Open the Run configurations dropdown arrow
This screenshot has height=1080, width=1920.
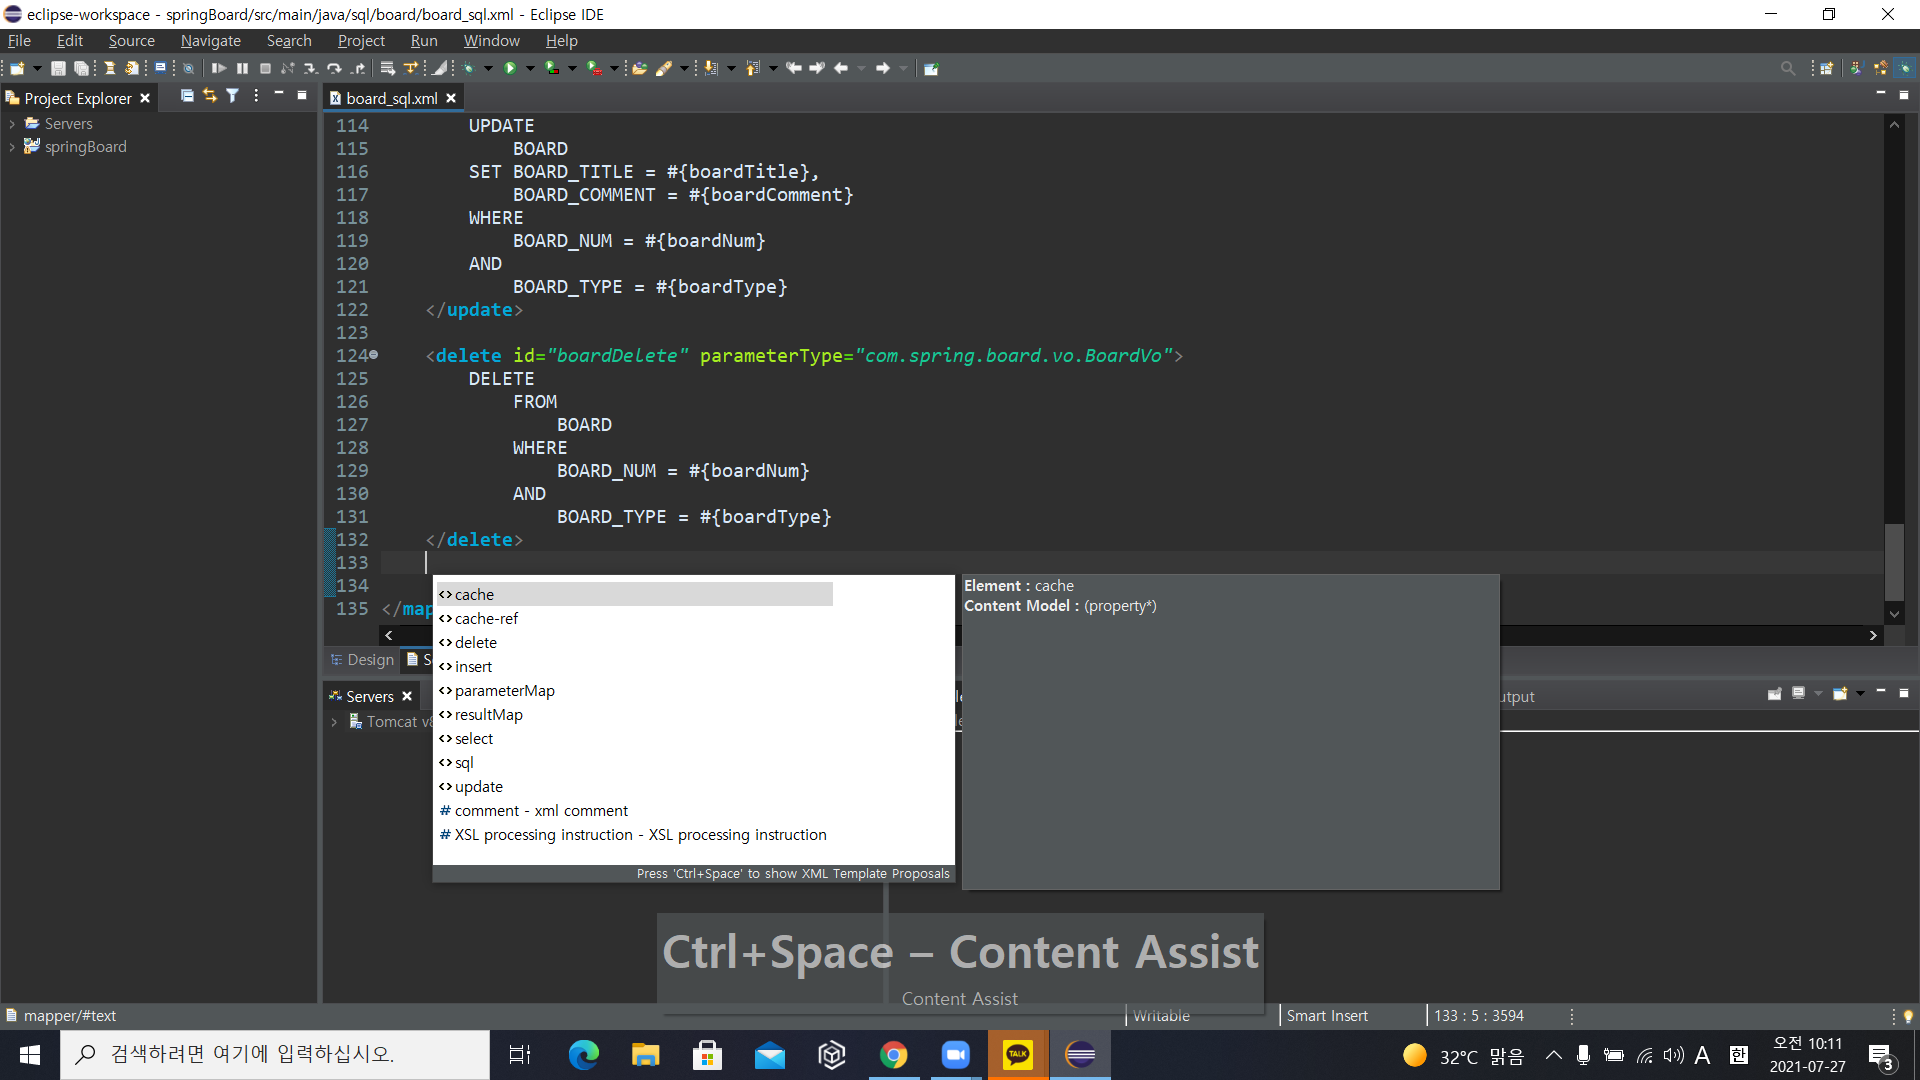point(531,68)
